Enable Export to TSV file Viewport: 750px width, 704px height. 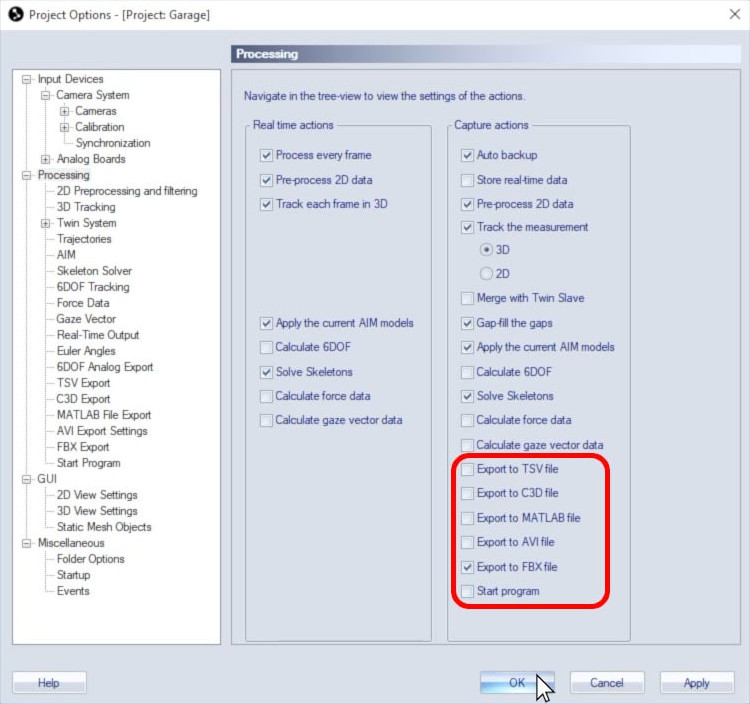click(467, 469)
